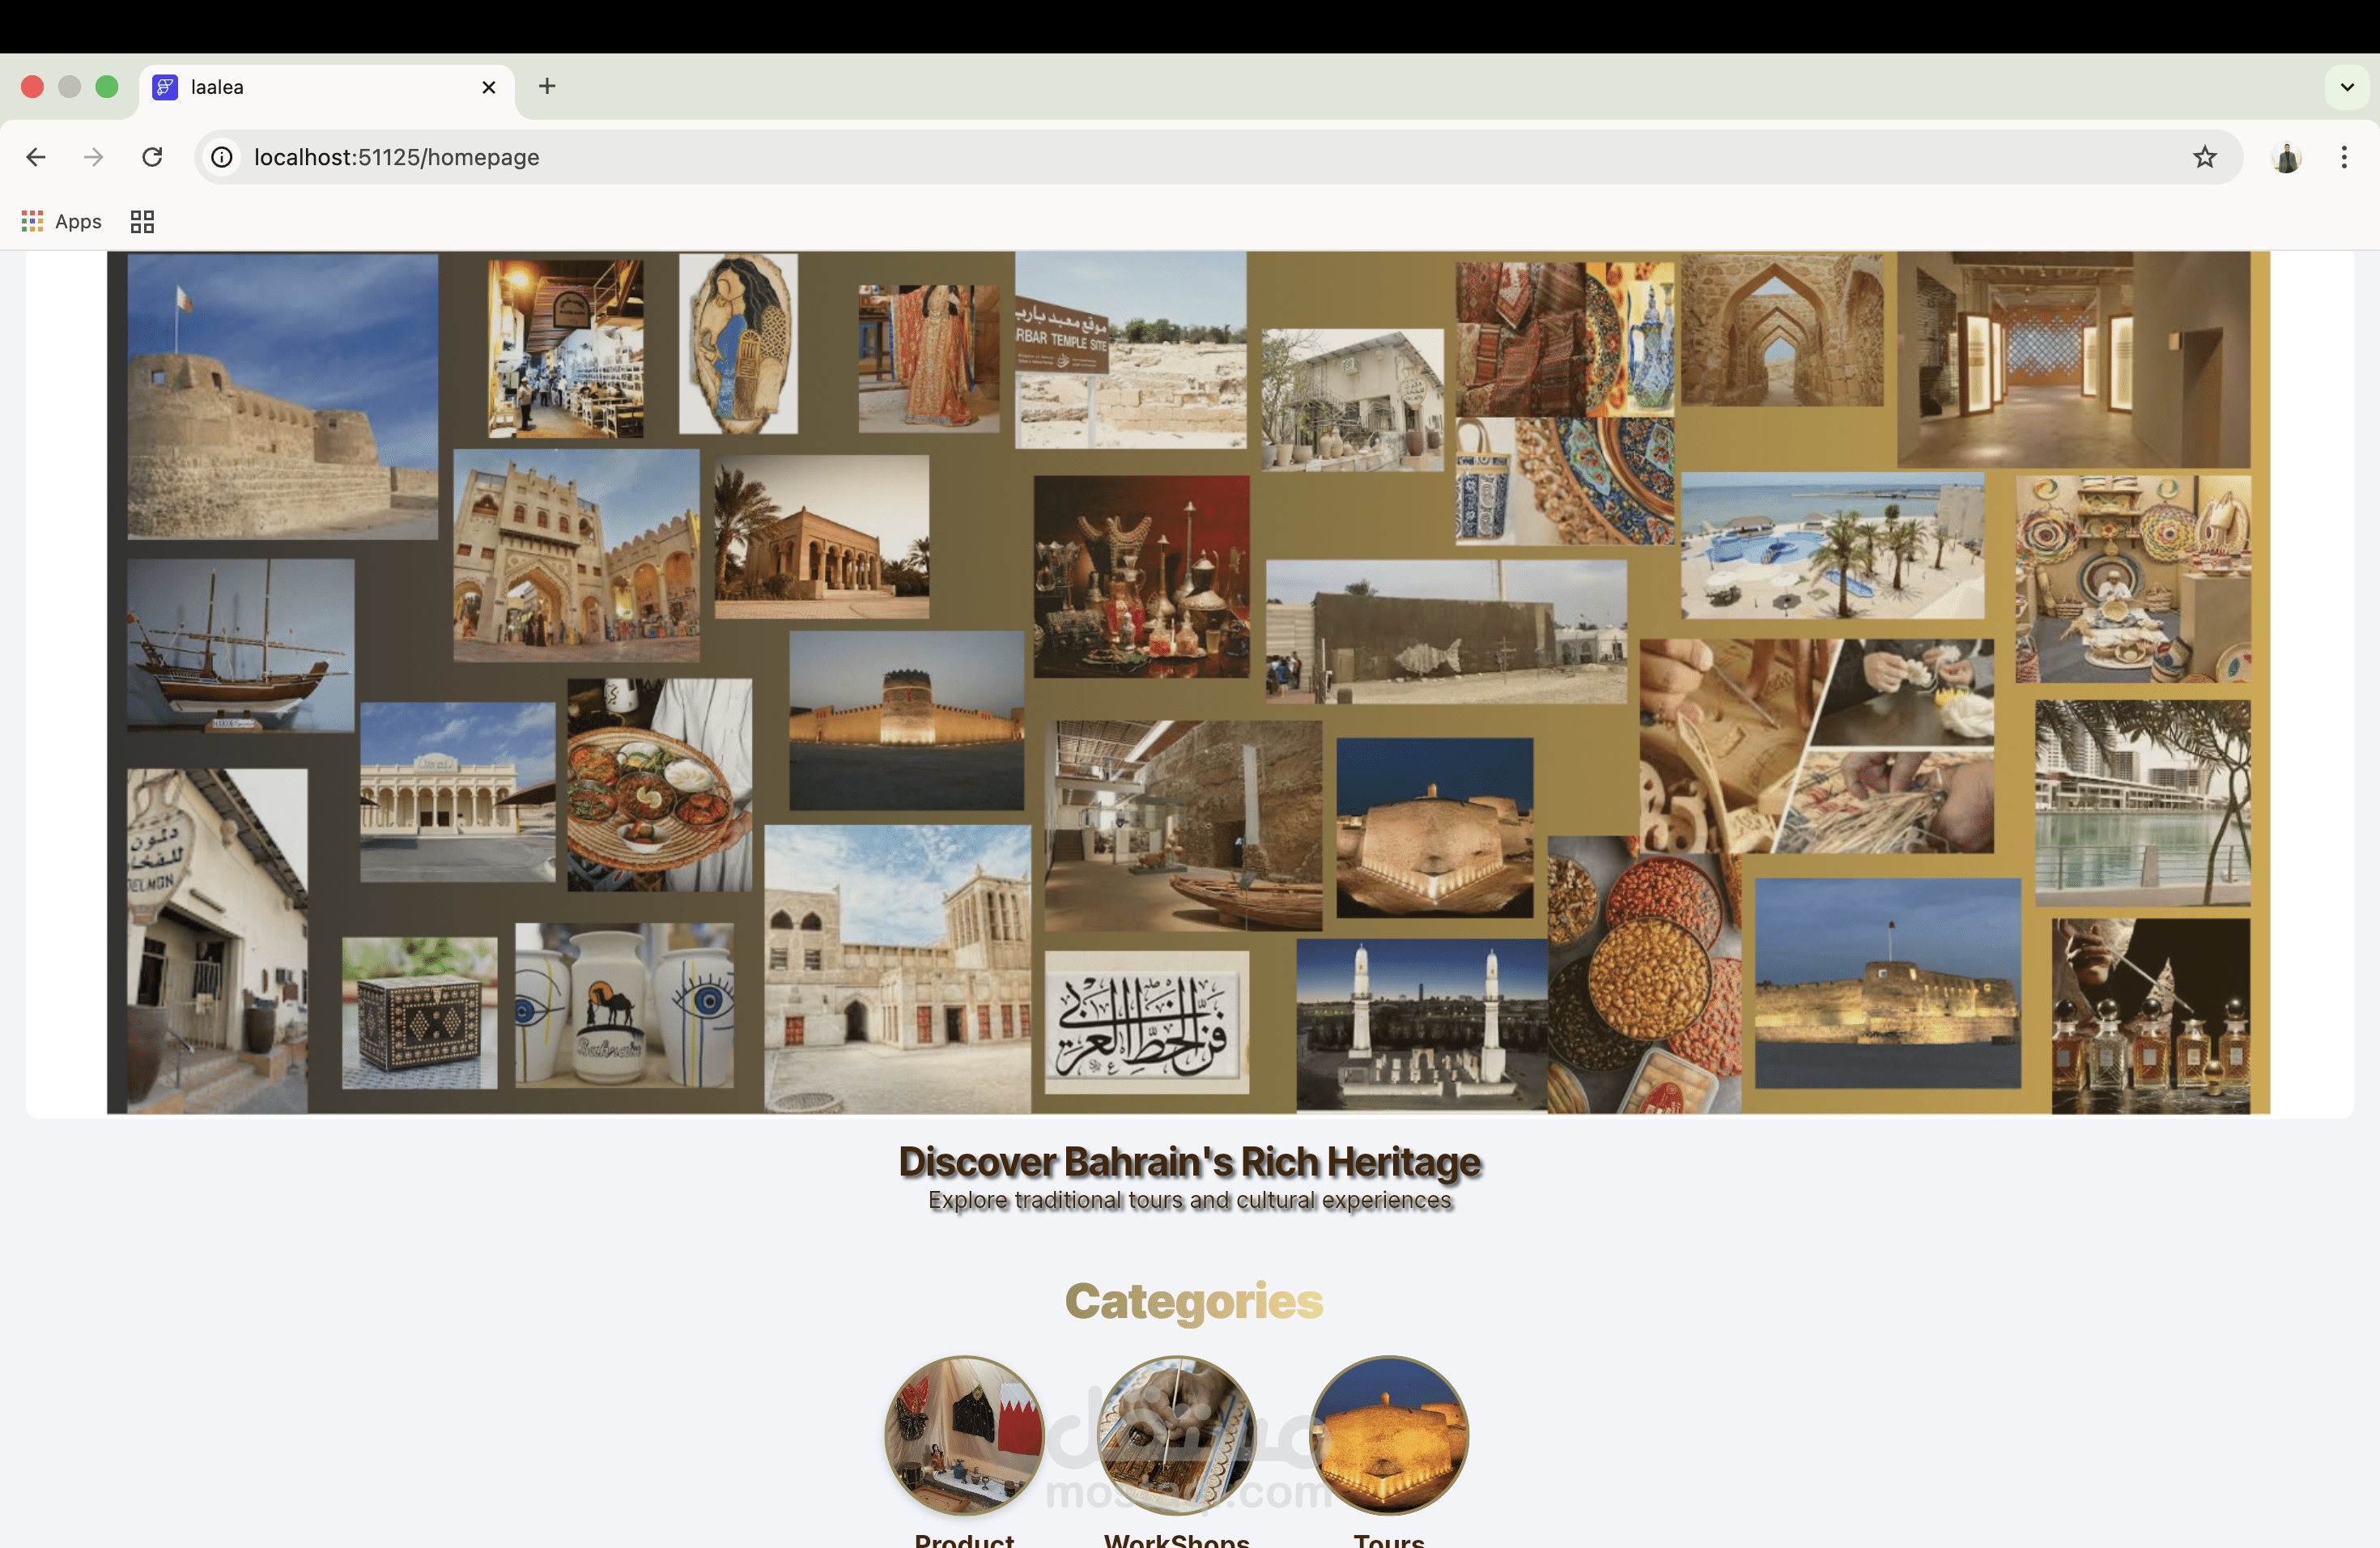Open Chrome three-dot menu
Screen dimensions: 2380x1548
[x=2343, y=157]
